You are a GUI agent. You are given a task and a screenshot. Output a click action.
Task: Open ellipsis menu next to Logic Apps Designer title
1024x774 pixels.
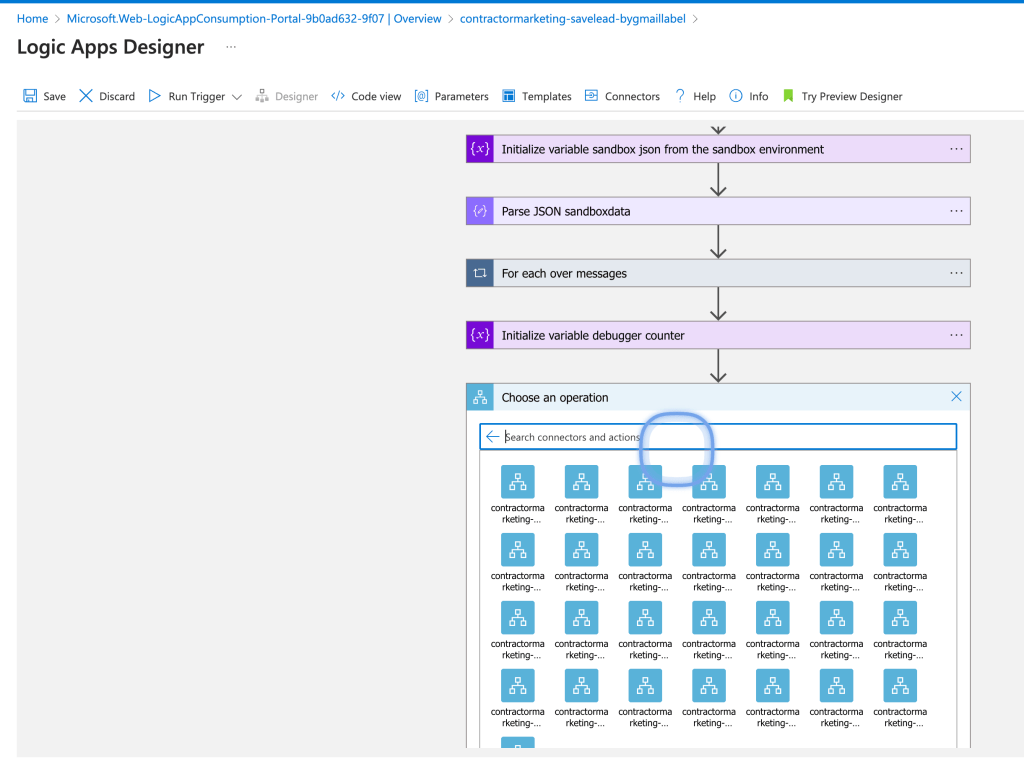(x=231, y=47)
